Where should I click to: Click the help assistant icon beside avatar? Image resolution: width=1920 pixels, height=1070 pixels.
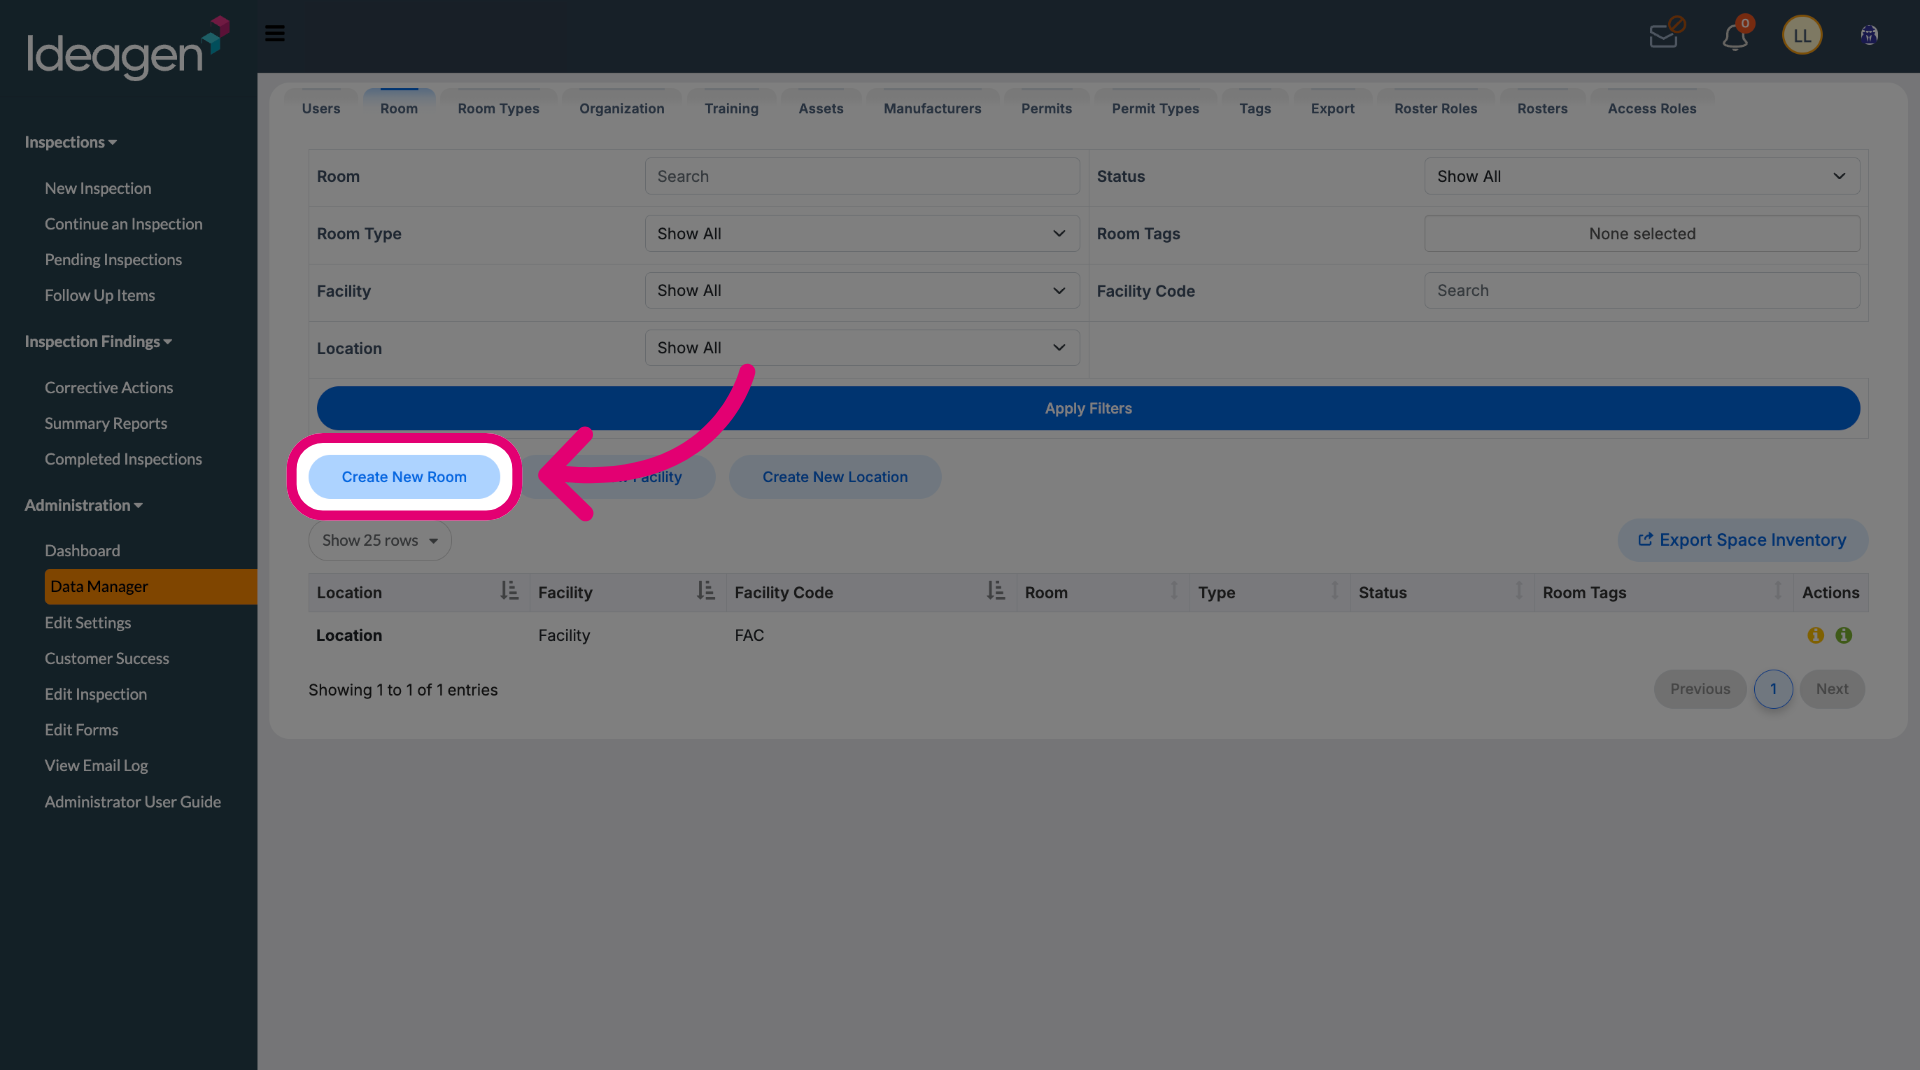pyautogui.click(x=1869, y=35)
